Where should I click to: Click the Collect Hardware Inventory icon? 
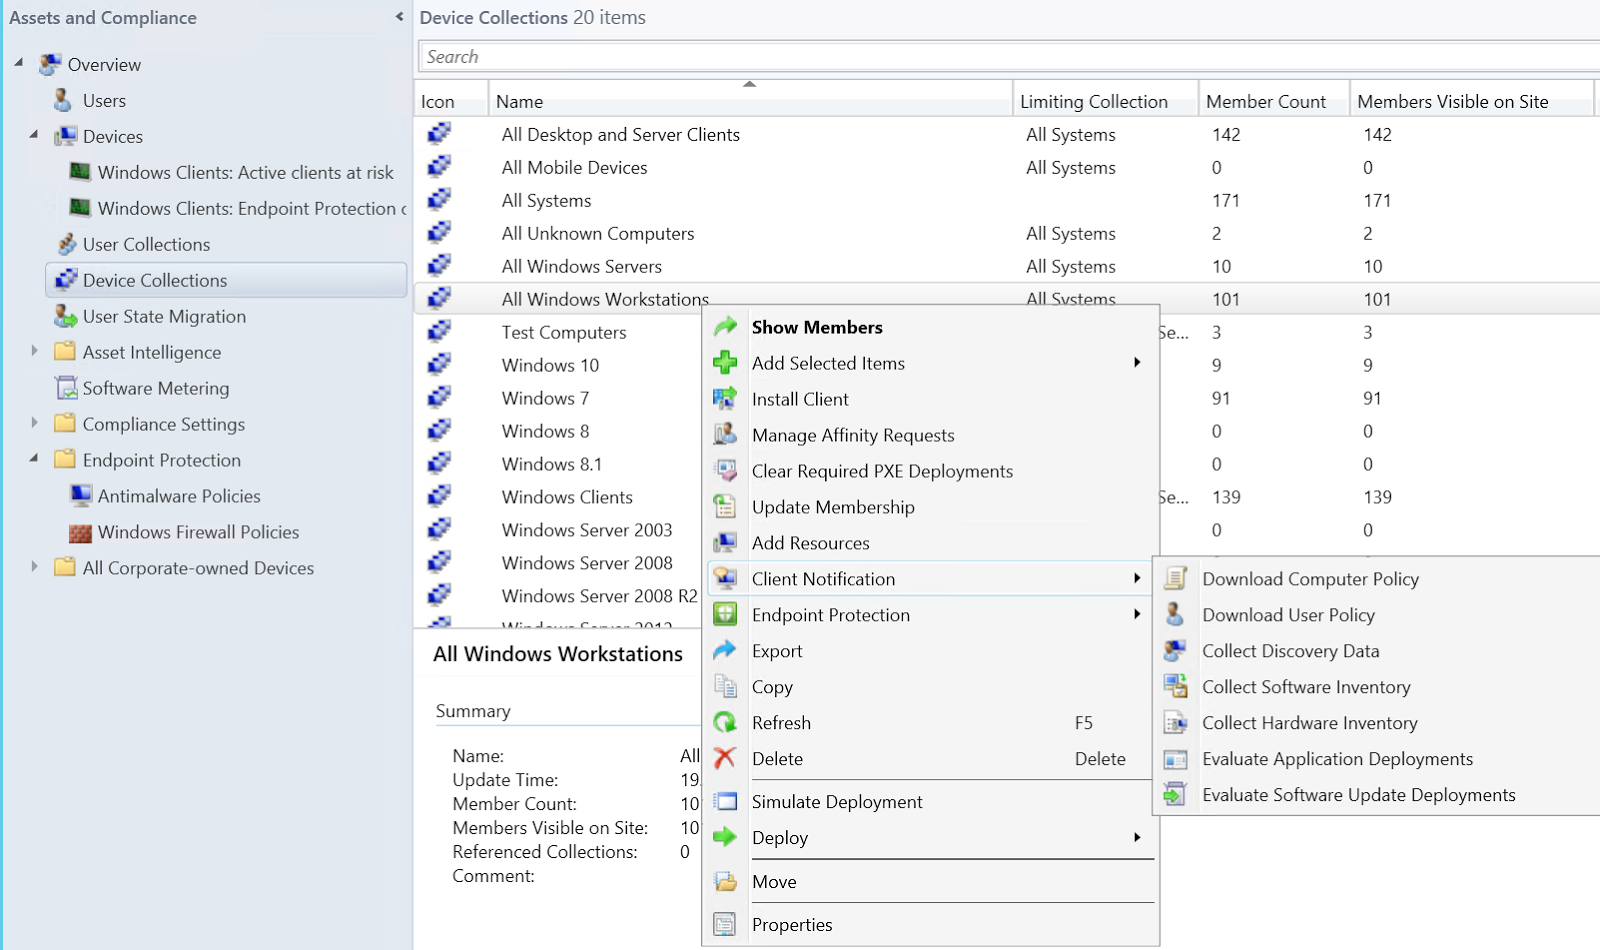coord(1175,723)
